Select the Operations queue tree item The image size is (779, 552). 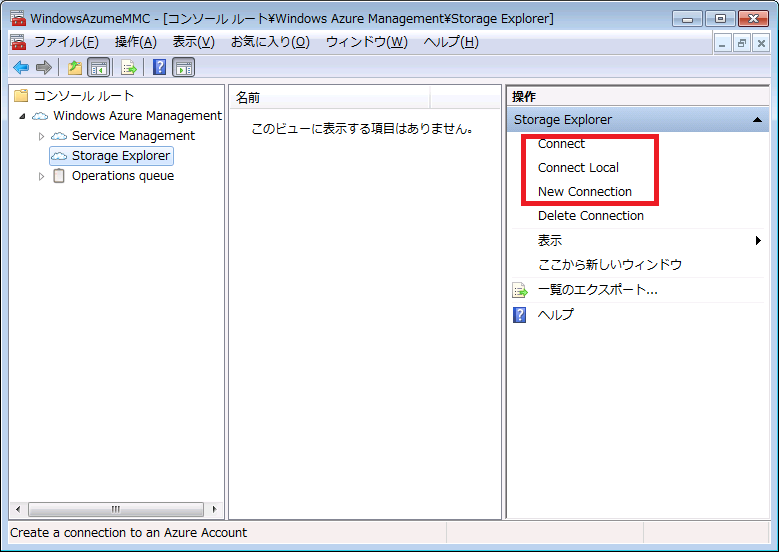click(123, 176)
